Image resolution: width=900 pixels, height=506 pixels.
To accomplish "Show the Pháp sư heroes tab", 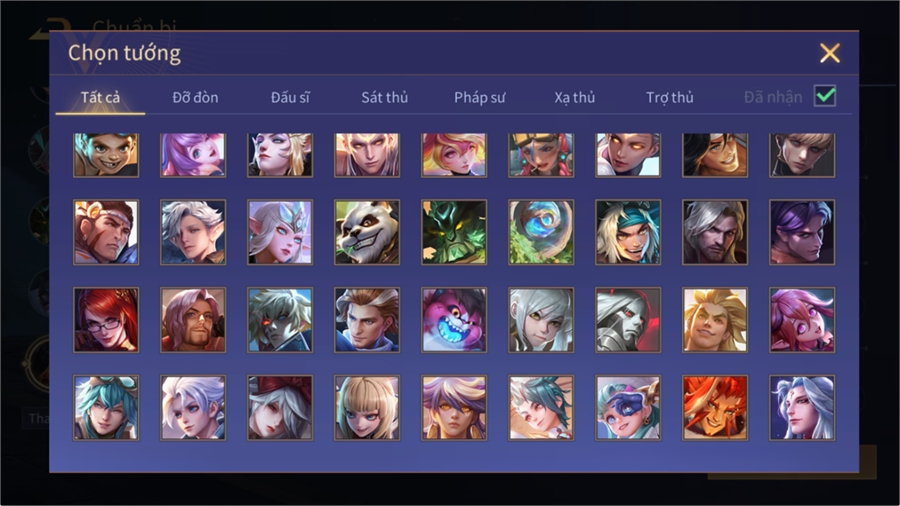I will point(480,98).
